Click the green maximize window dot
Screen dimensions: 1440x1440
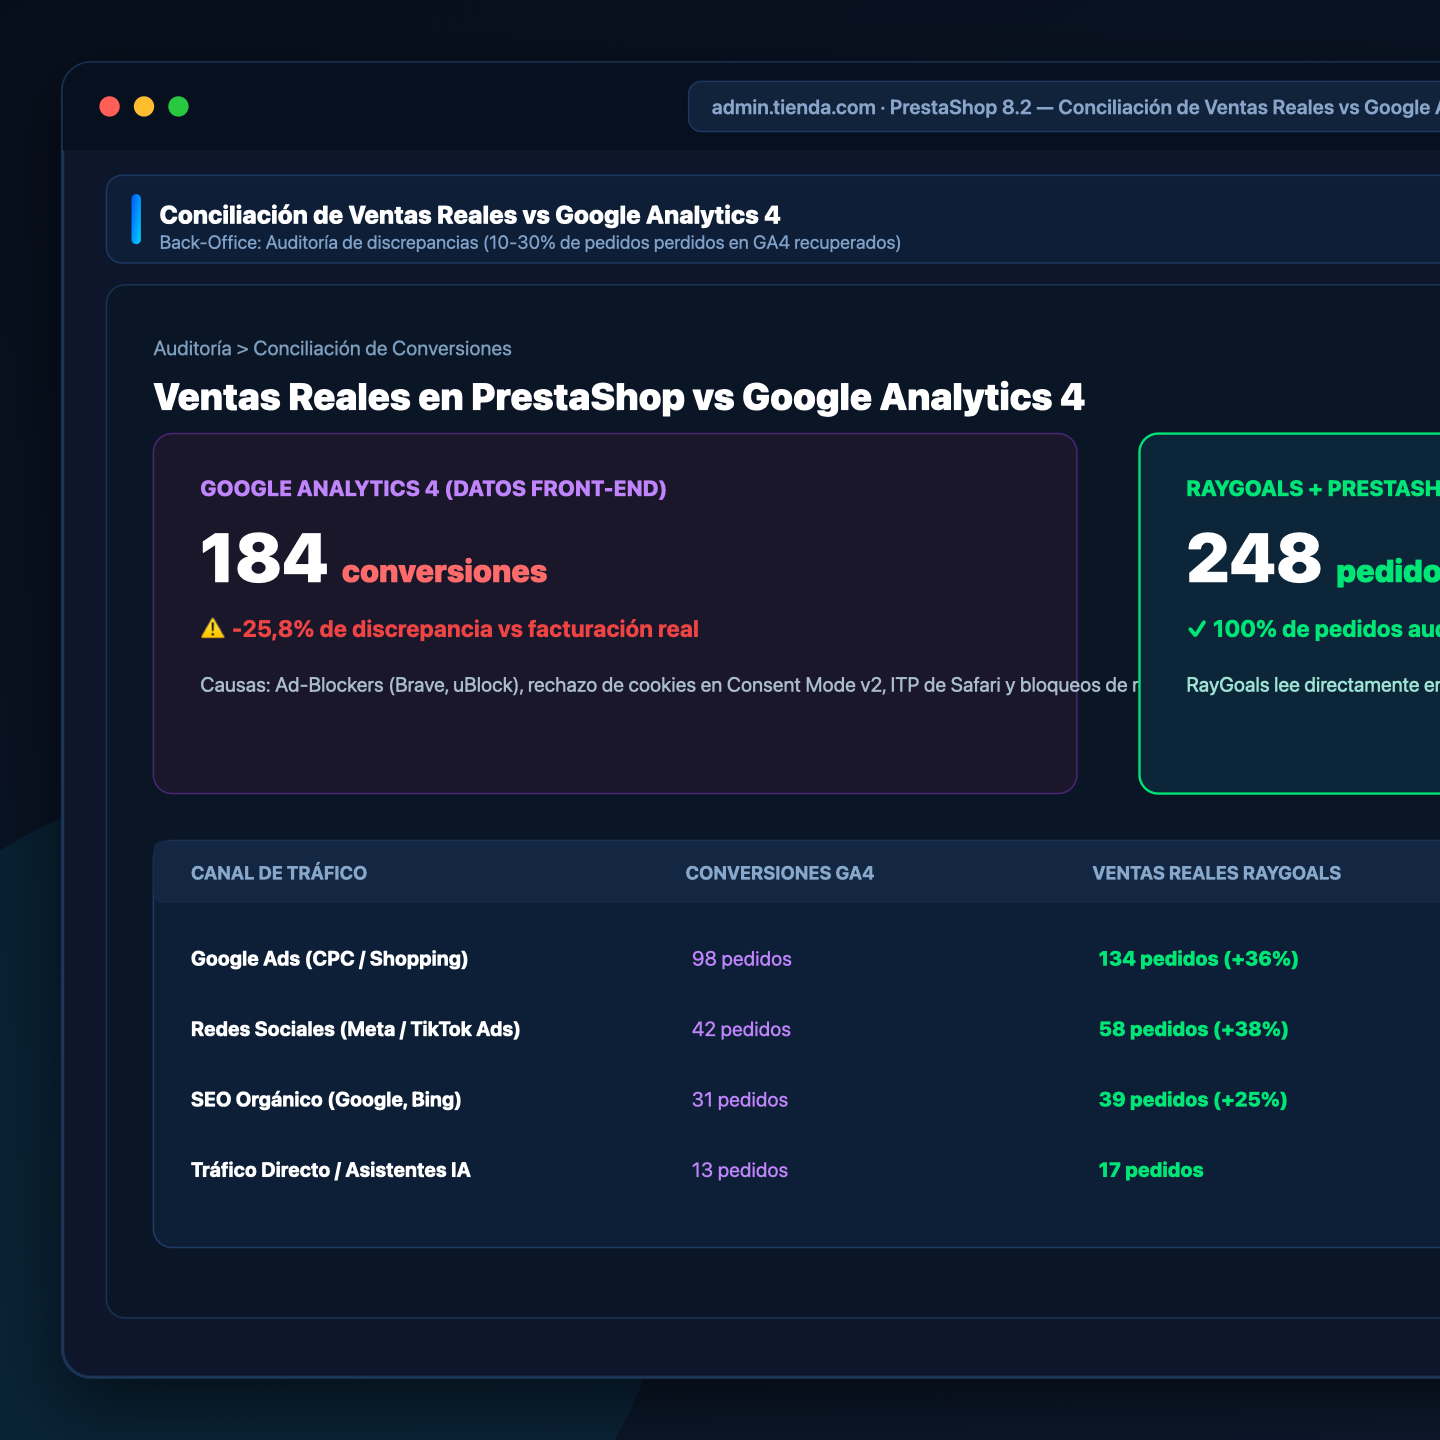click(x=178, y=107)
